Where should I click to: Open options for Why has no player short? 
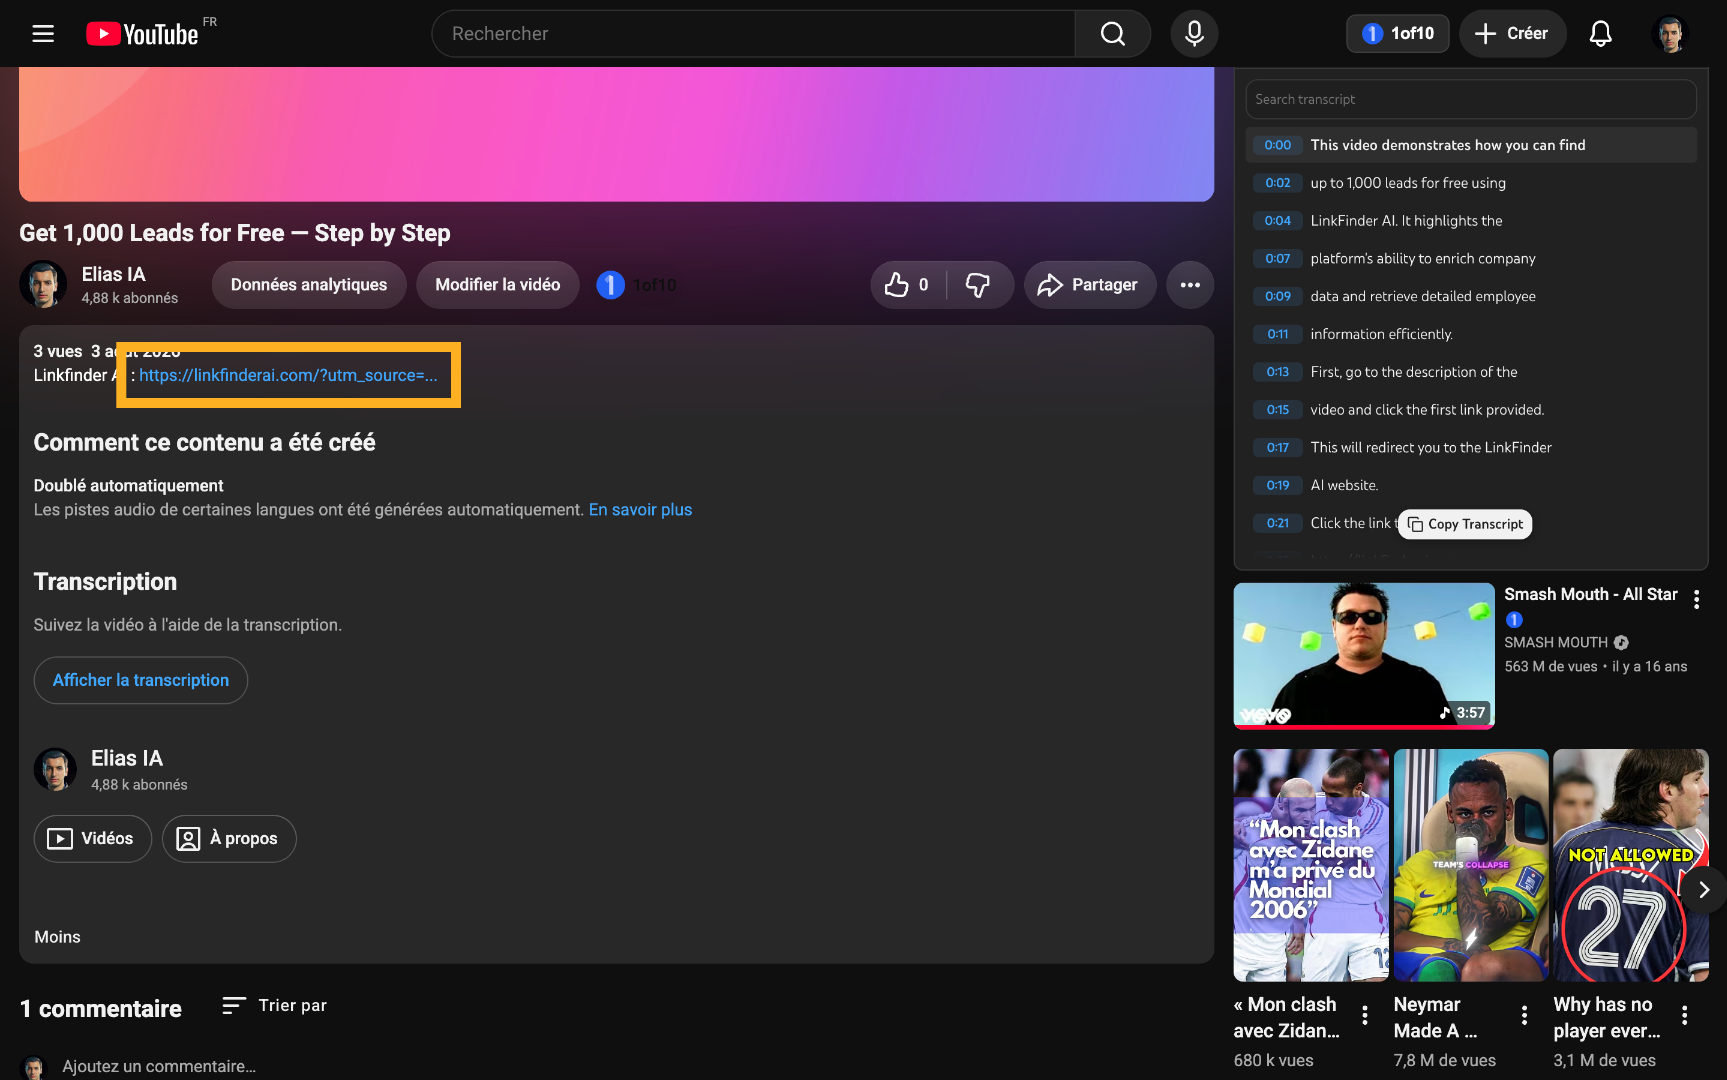pos(1685,1016)
